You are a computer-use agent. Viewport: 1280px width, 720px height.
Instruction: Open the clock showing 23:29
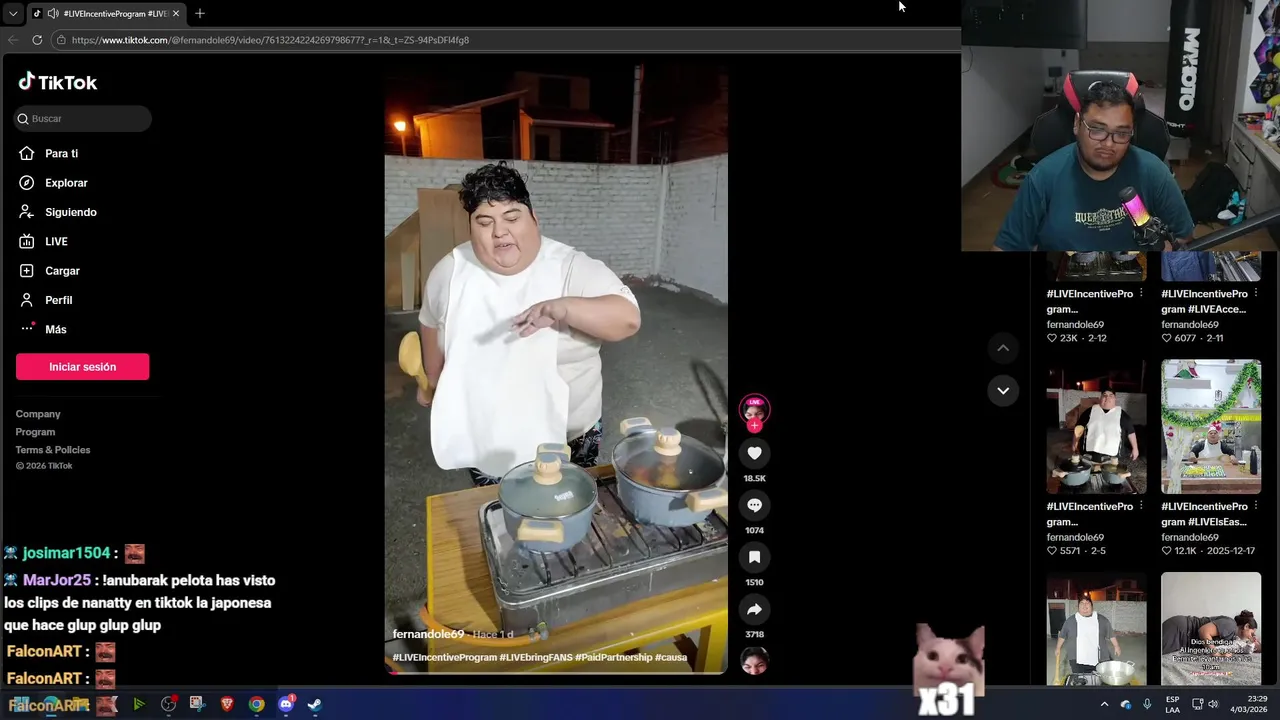[1249, 704]
